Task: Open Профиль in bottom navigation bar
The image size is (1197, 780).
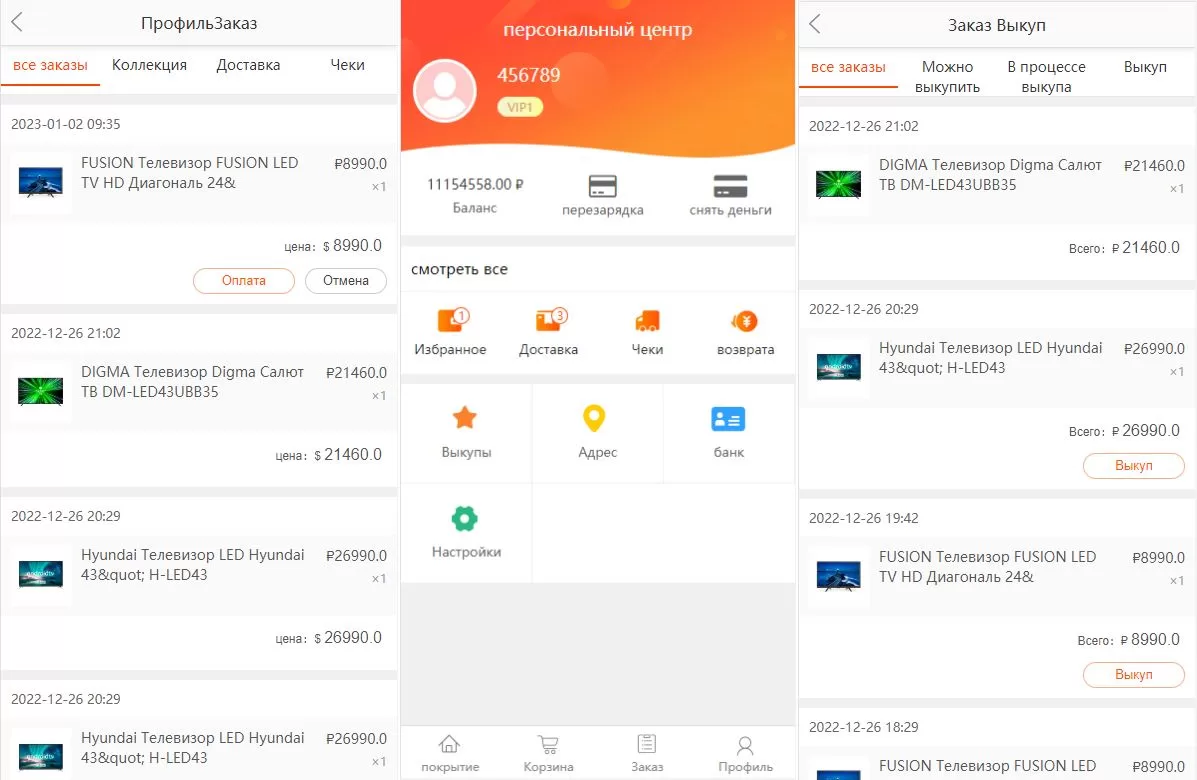Action: (745, 753)
